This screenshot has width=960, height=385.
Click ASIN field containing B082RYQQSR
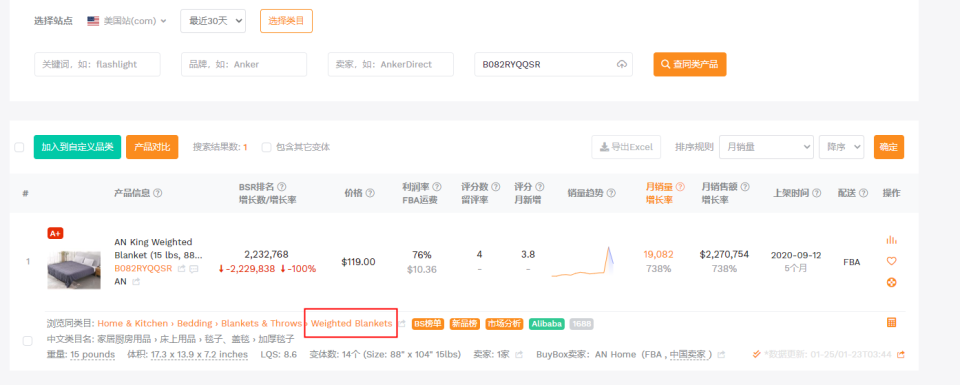click(x=553, y=64)
